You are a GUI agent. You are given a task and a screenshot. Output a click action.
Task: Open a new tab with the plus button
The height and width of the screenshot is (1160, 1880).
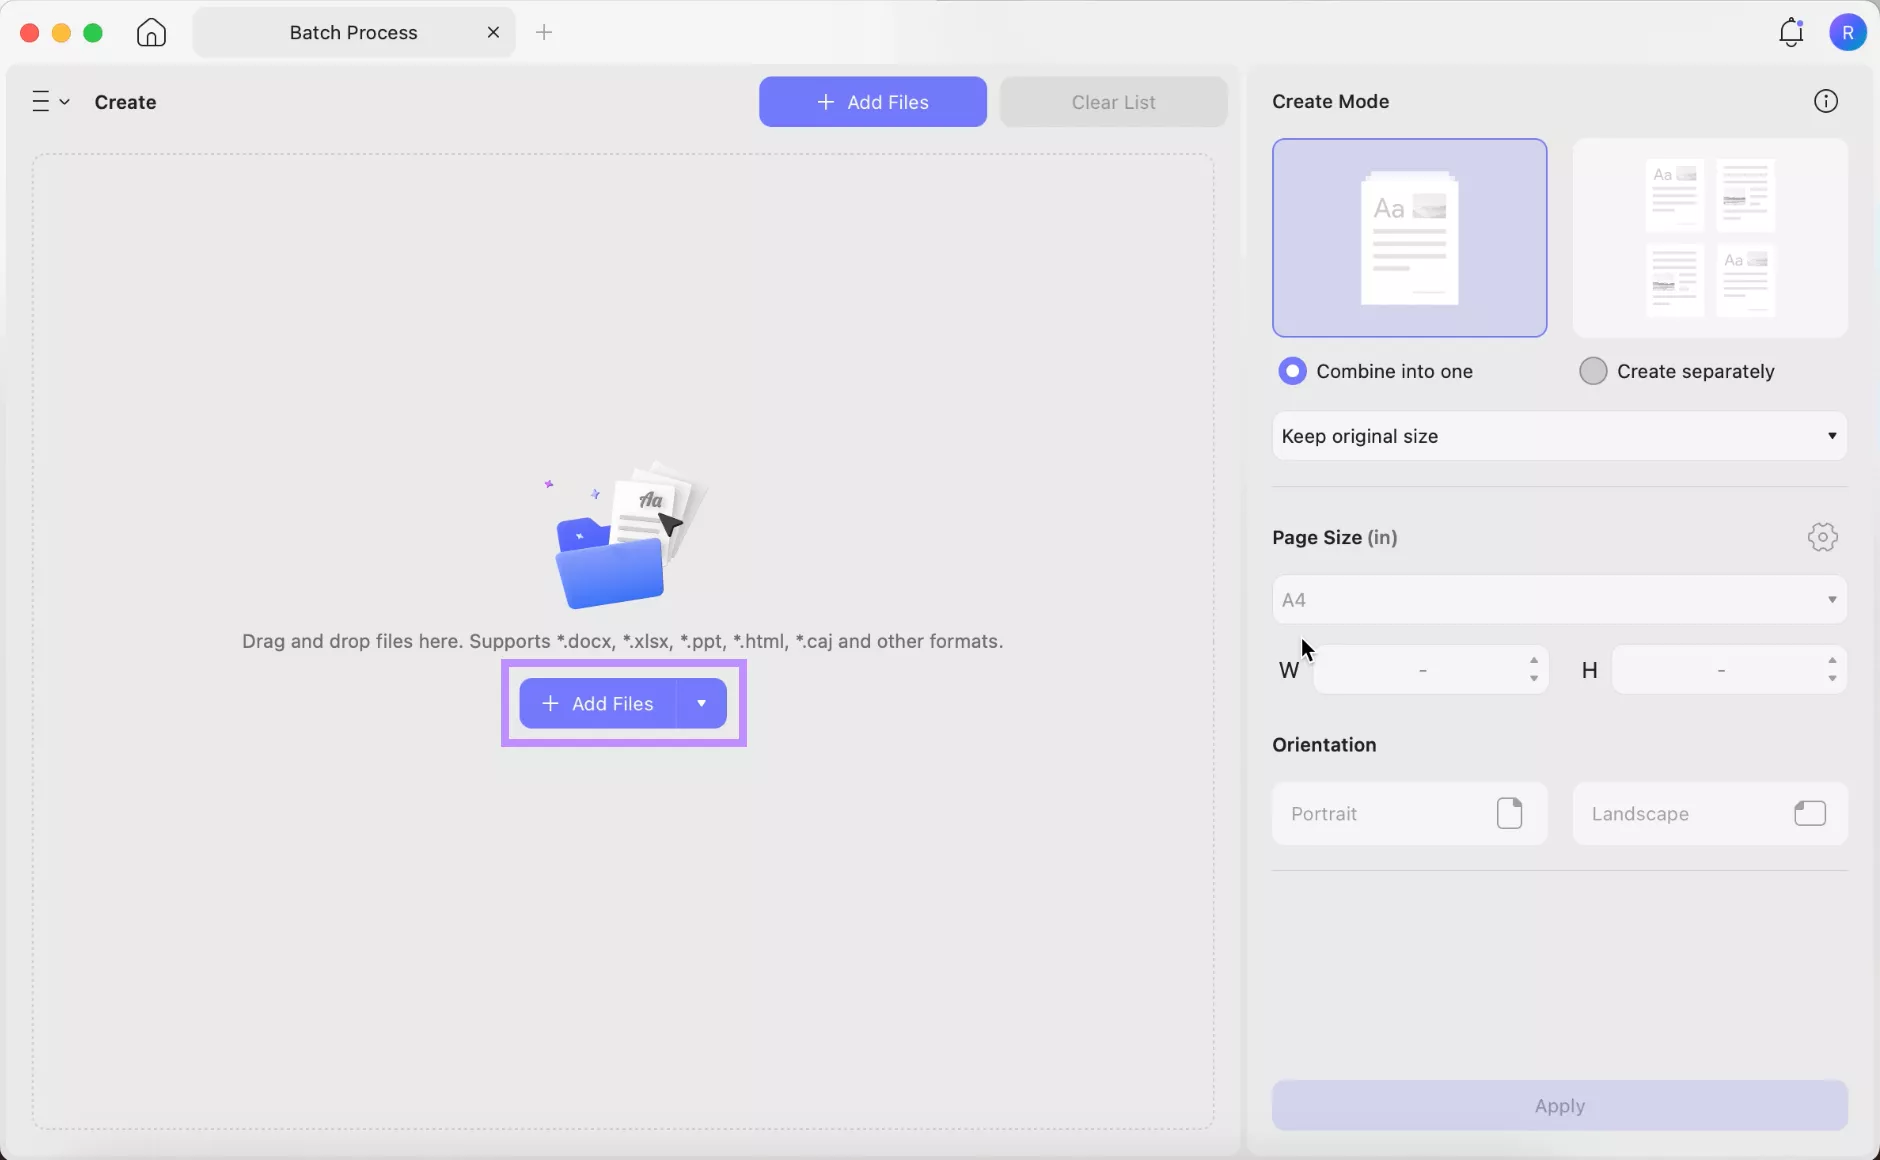544,31
